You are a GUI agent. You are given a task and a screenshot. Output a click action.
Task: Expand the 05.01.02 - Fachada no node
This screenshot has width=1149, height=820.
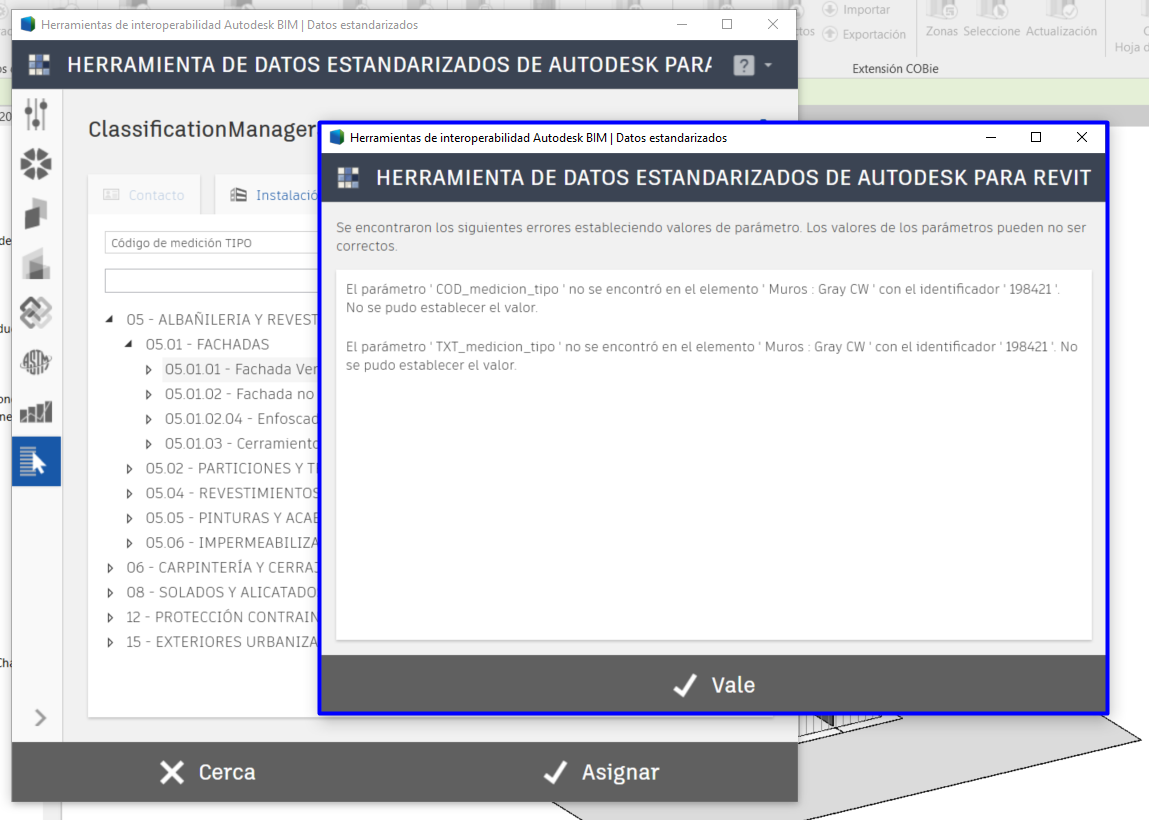click(149, 394)
